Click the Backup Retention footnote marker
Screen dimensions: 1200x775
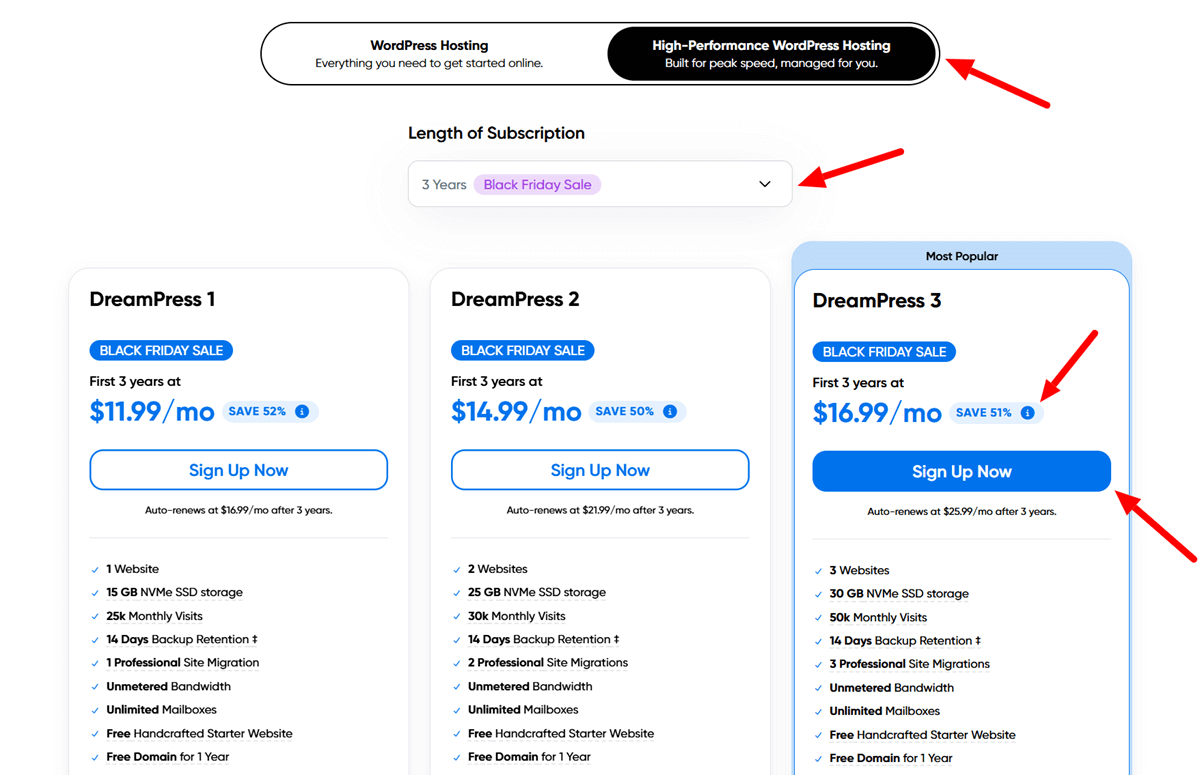coord(257,639)
